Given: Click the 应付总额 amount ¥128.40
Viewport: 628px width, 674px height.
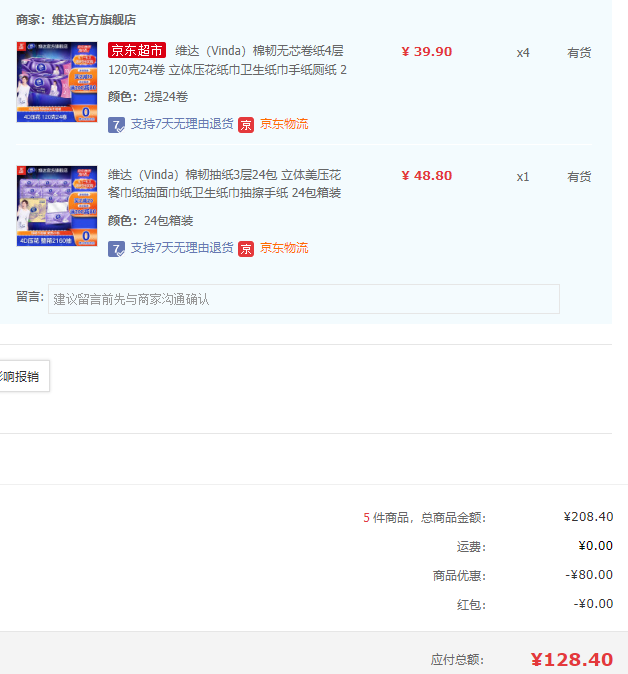Looking at the screenshot, I should click(572, 659).
